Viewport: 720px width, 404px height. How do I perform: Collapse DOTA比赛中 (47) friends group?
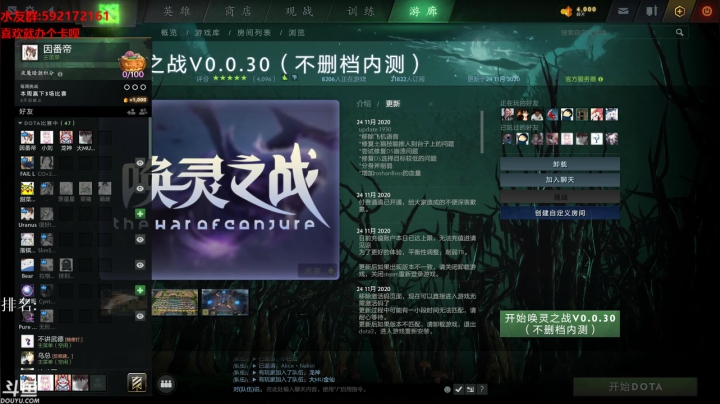[46, 123]
